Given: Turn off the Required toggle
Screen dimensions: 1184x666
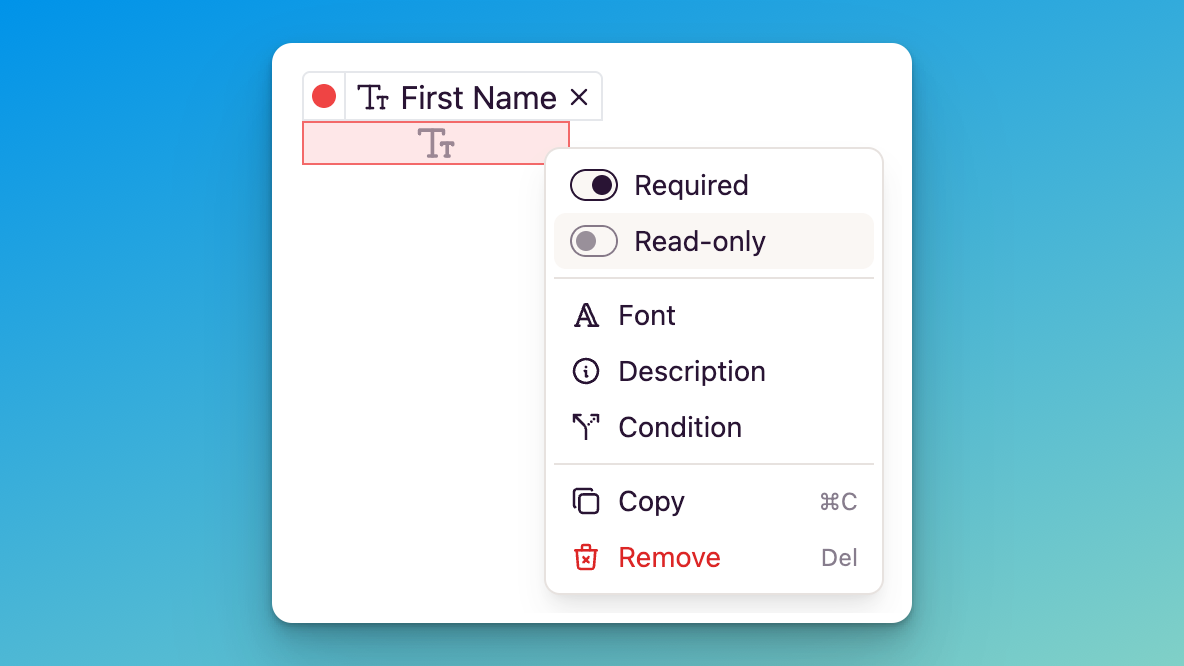Looking at the screenshot, I should 594,185.
